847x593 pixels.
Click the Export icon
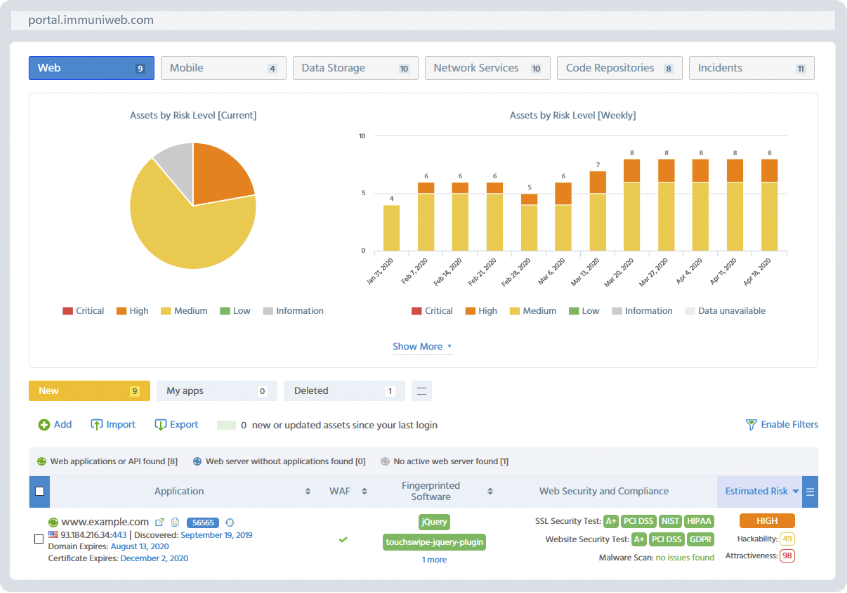(x=159, y=425)
